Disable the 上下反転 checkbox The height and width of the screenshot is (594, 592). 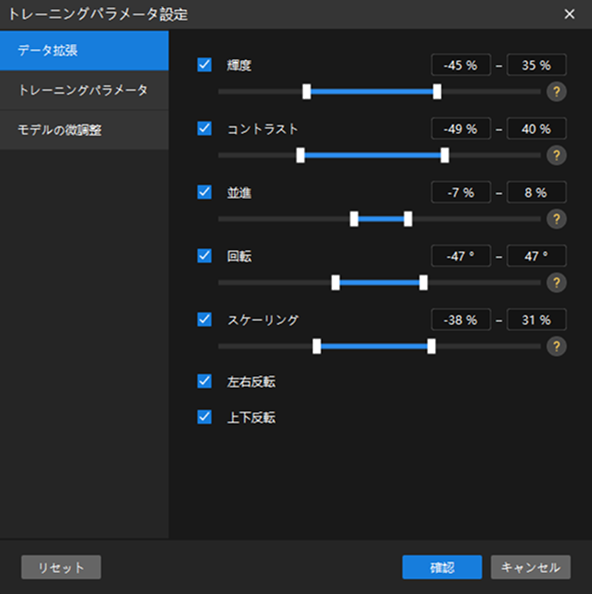(x=205, y=417)
